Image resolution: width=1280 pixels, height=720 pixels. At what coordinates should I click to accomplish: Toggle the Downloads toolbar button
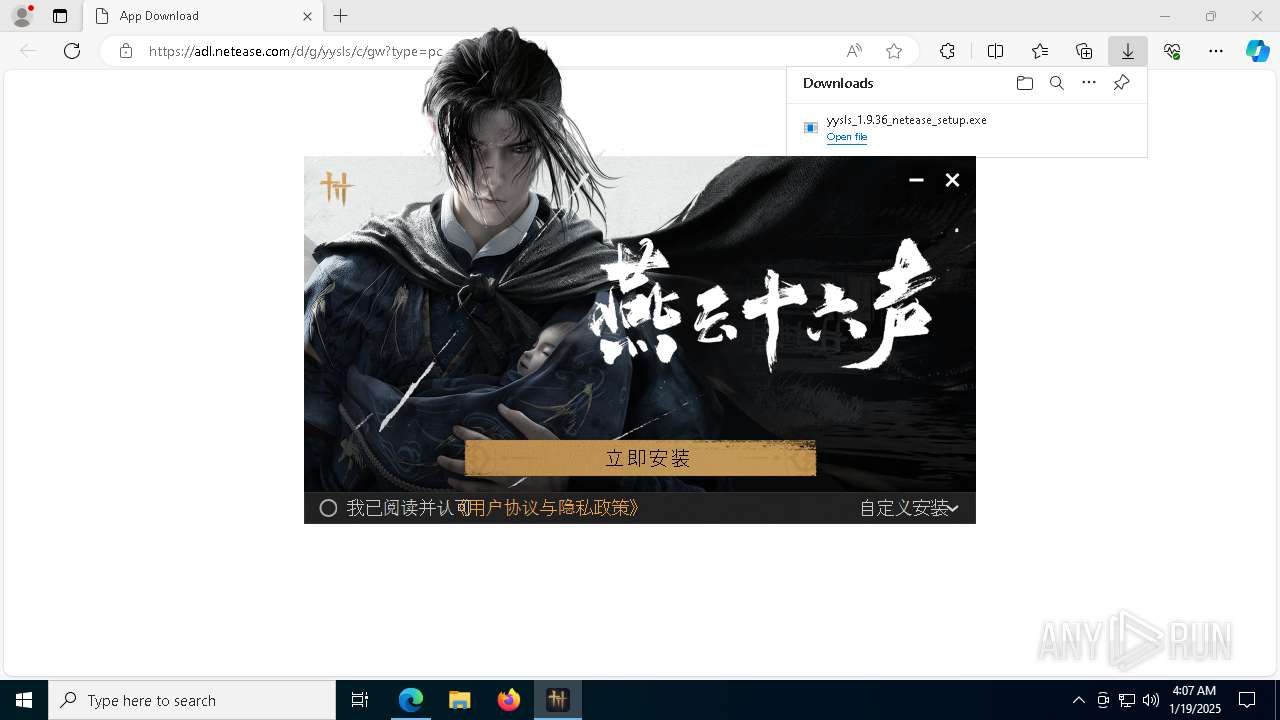1128,51
